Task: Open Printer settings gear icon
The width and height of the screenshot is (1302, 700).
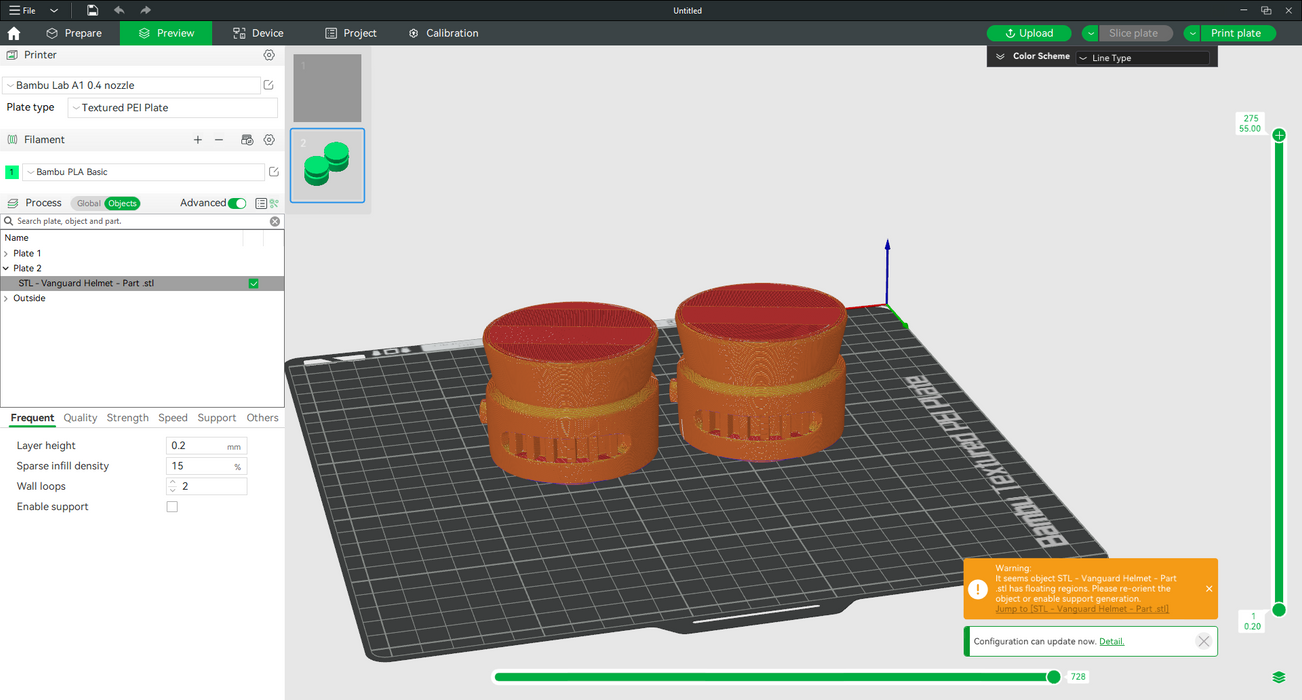Action: tap(269, 56)
